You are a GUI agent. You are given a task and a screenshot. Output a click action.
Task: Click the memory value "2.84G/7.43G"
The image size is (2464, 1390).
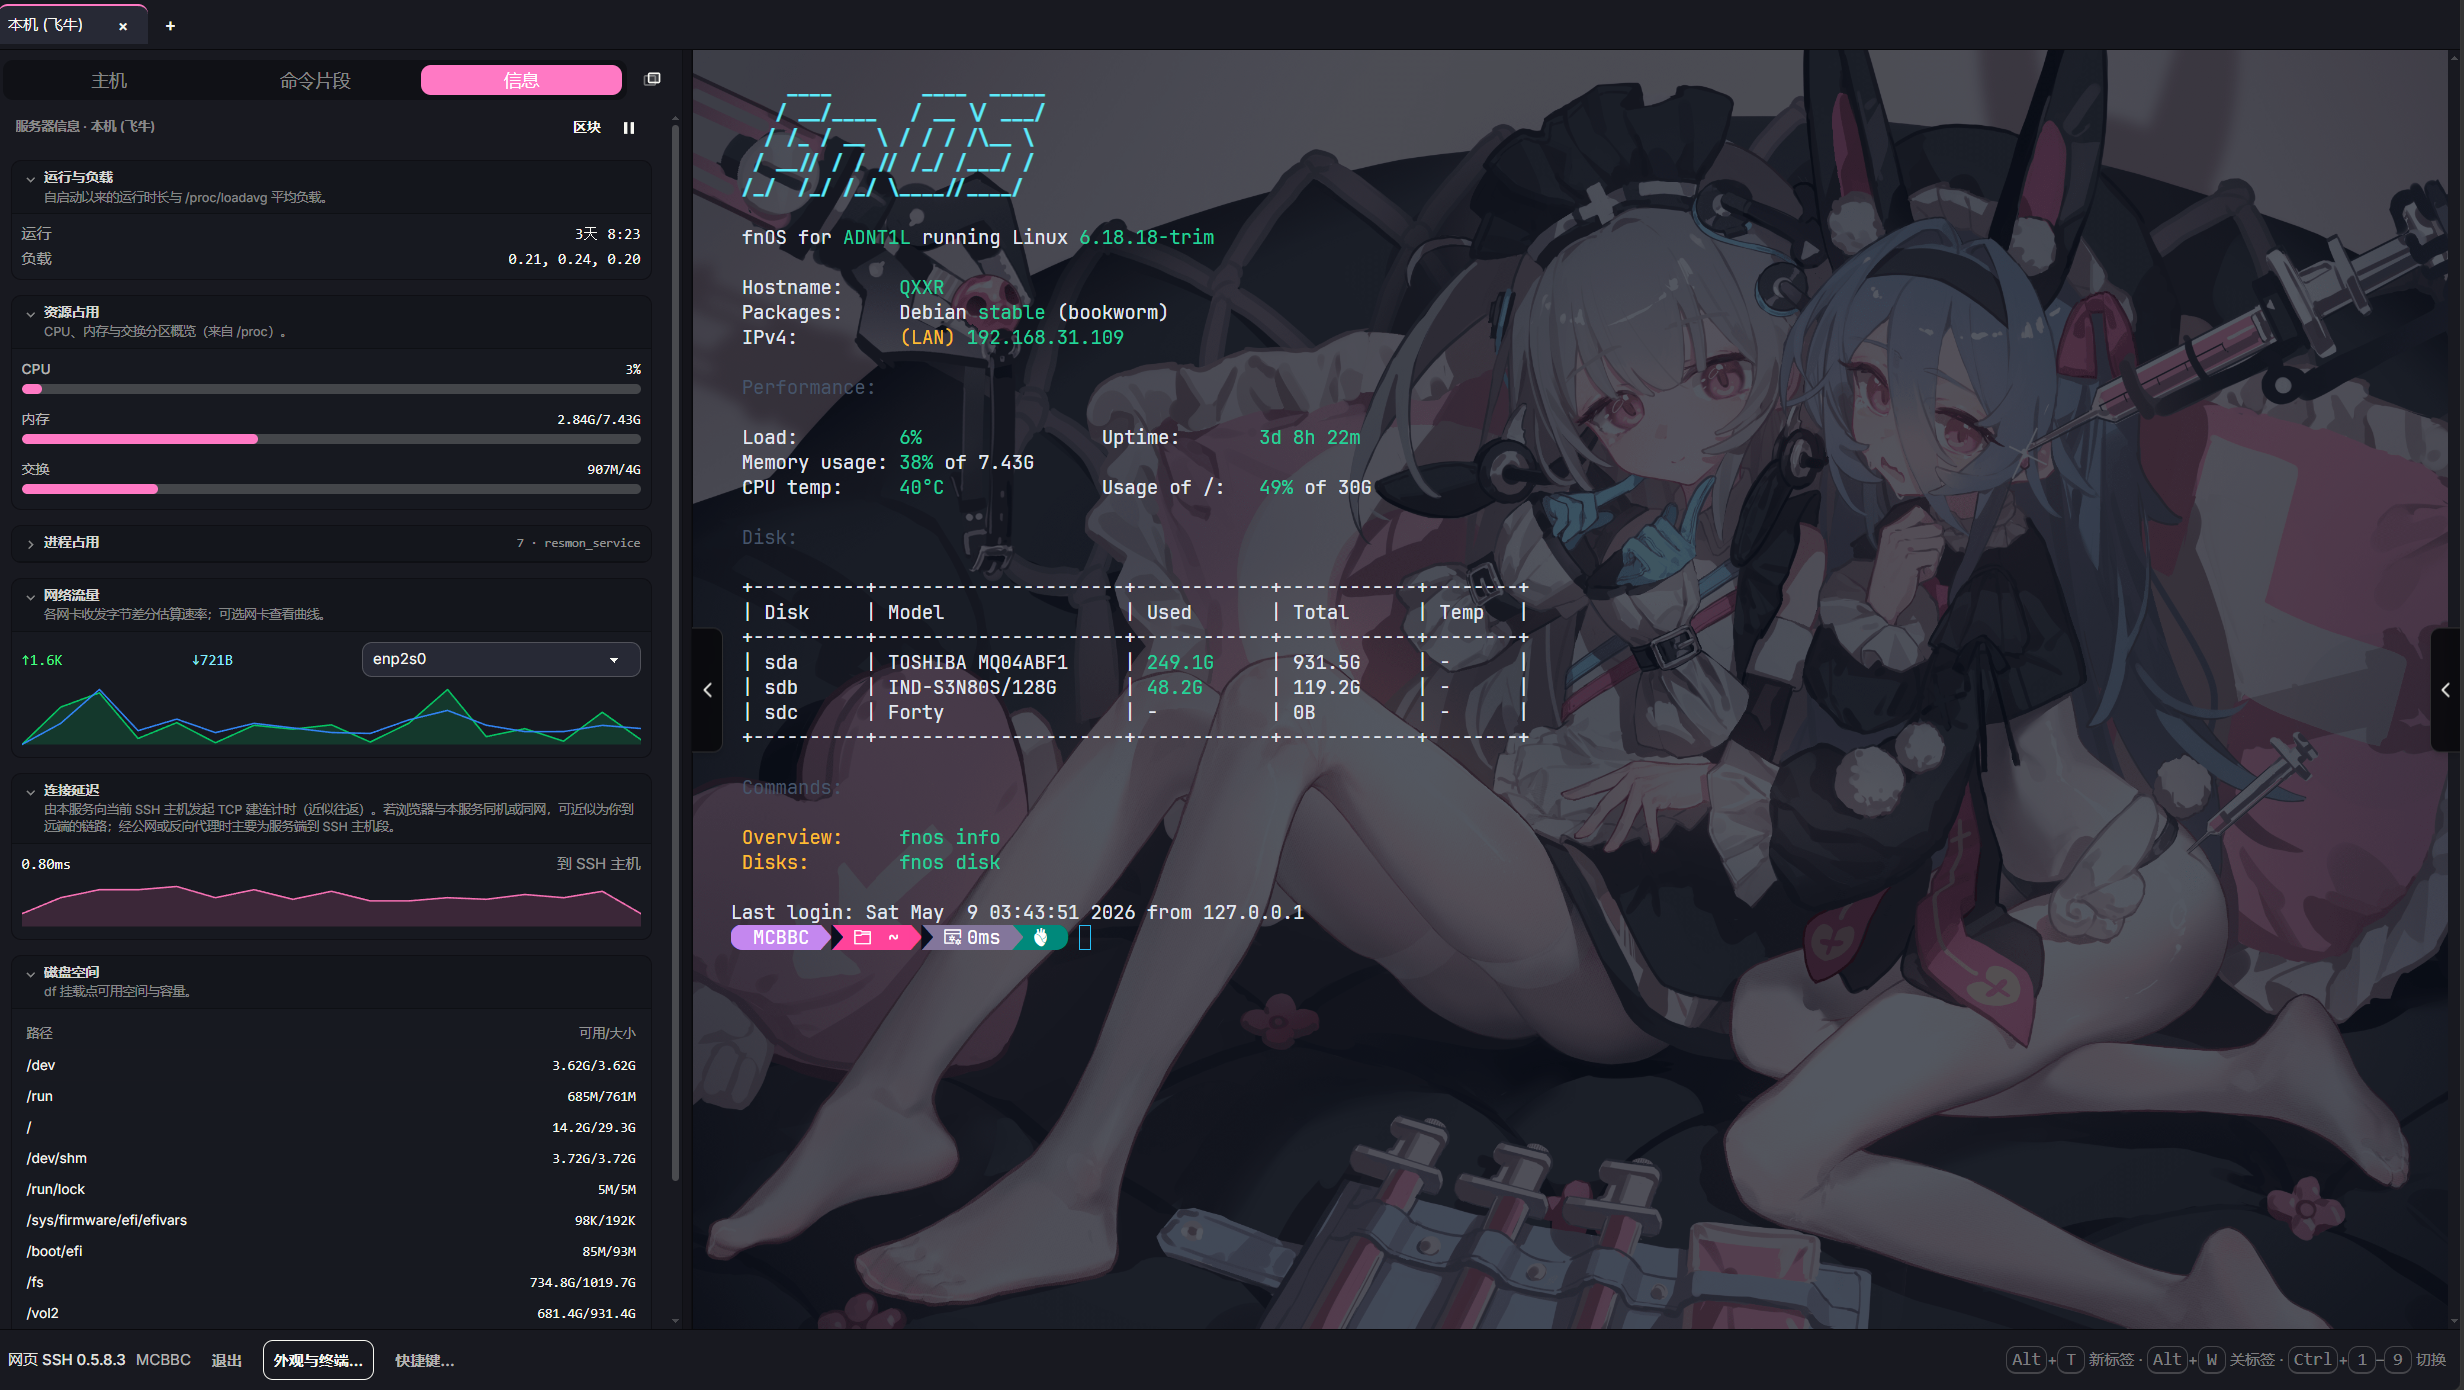pyautogui.click(x=599, y=420)
